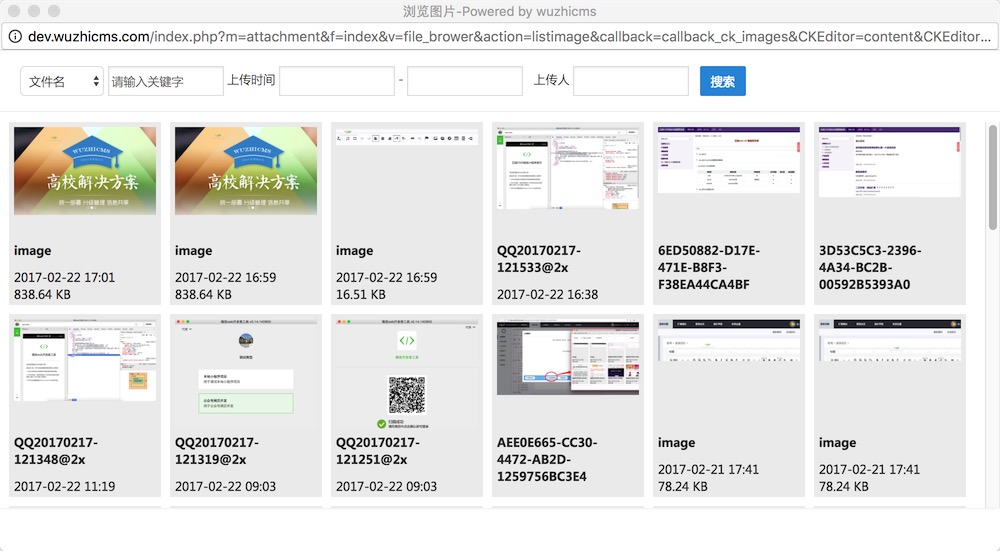Click the site info icon in address bar
This screenshot has width=1000, height=551.
tap(15, 37)
